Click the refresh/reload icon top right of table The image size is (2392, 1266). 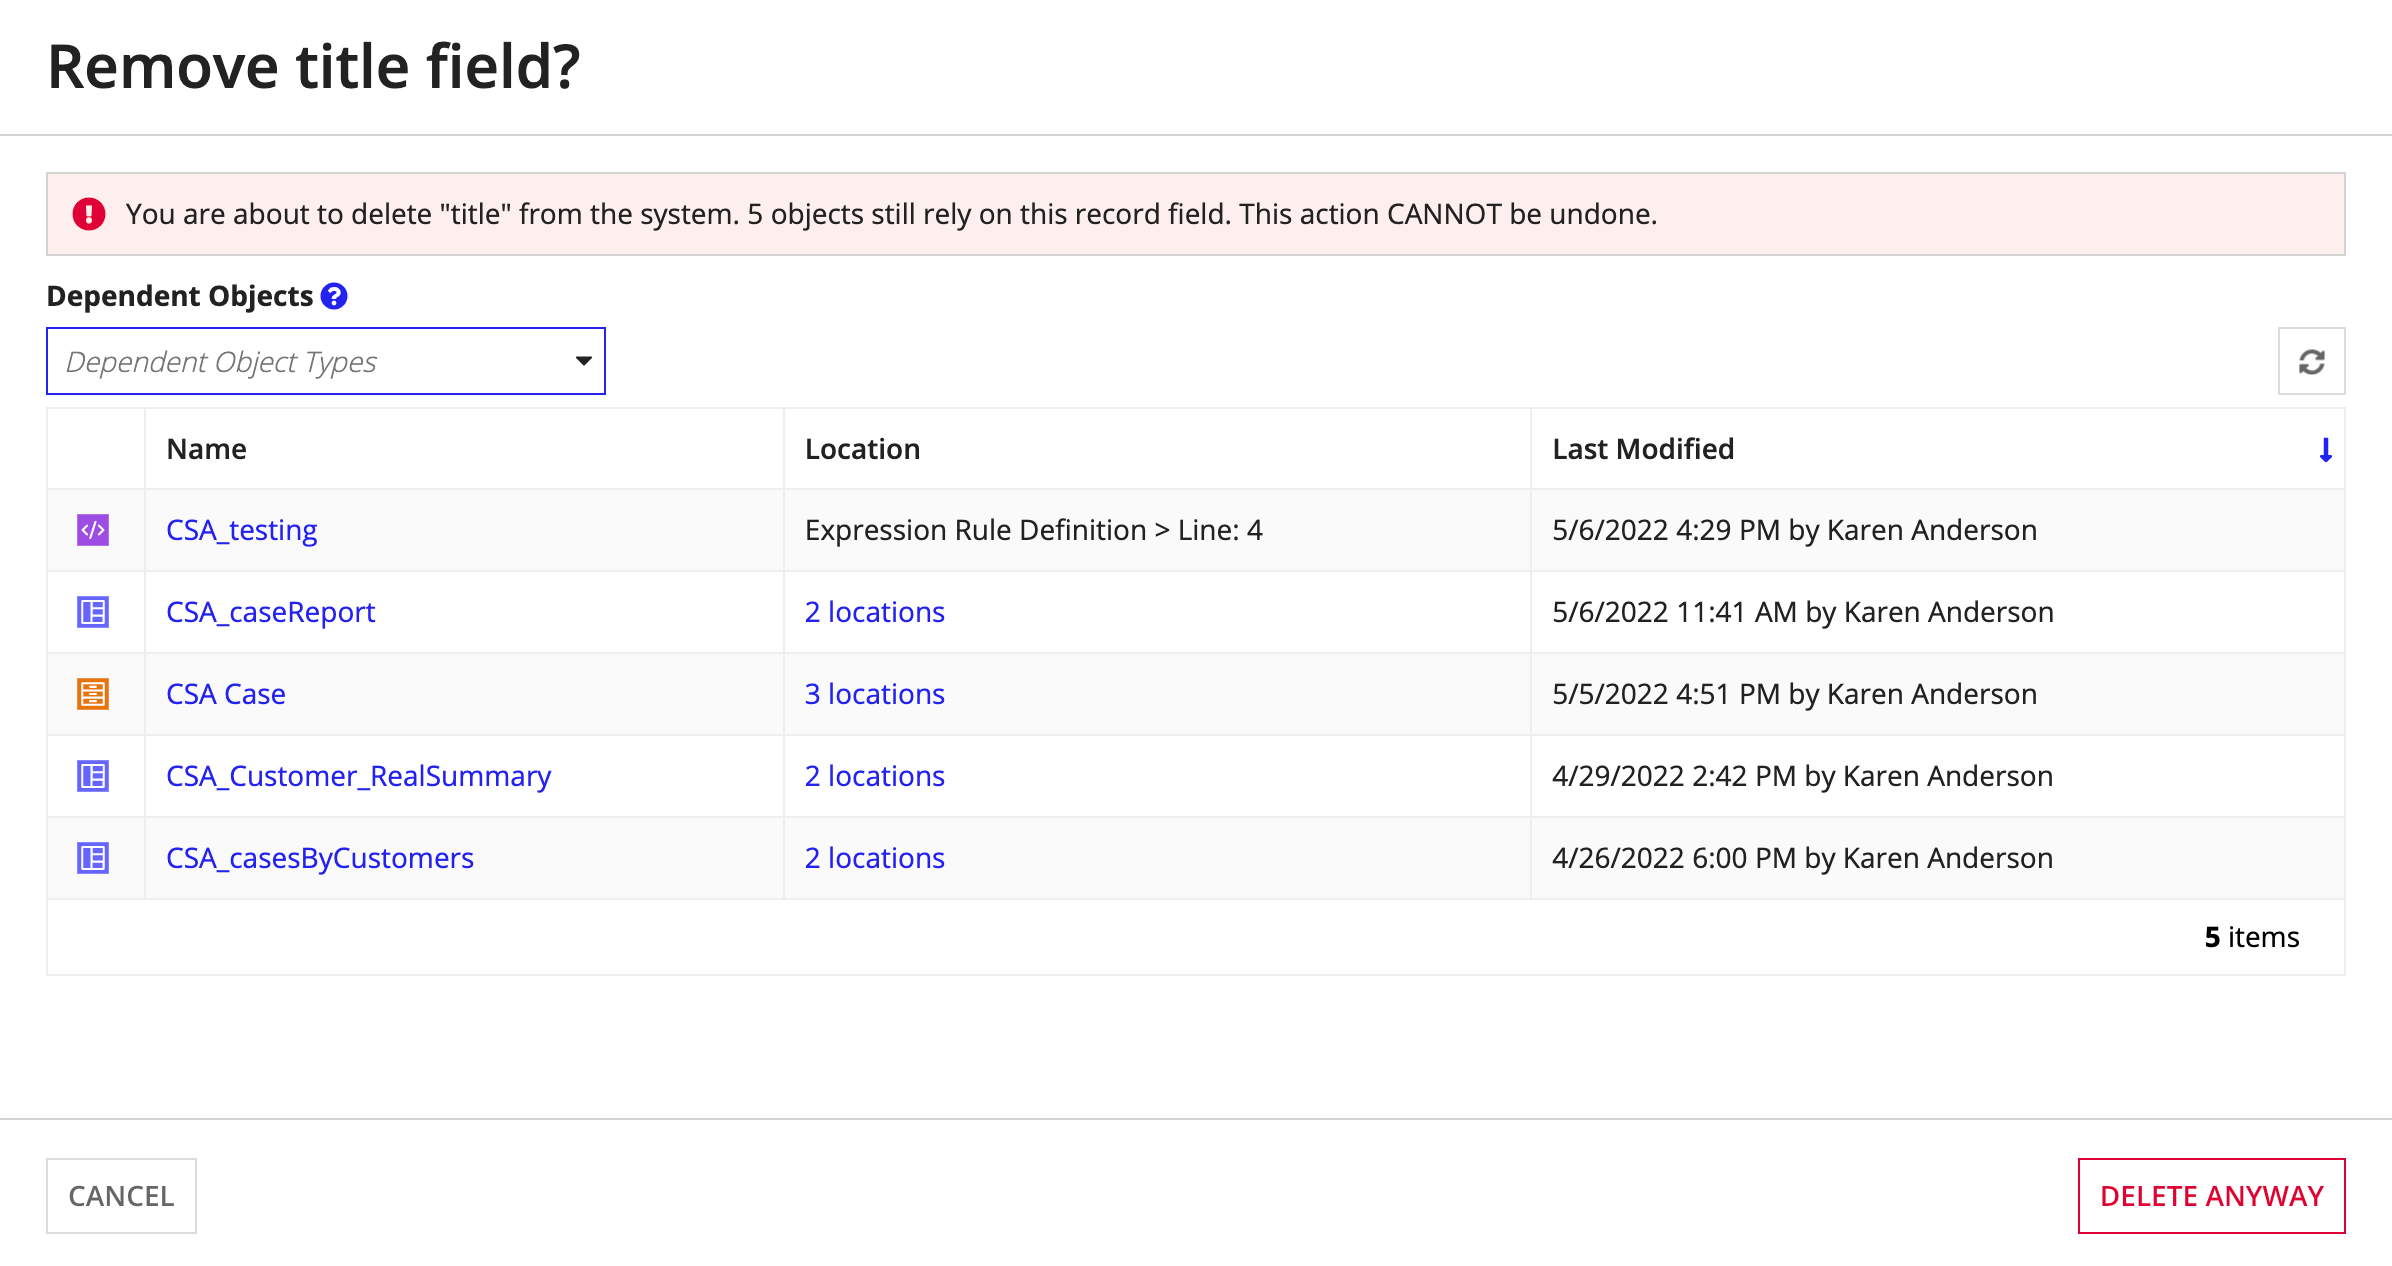2311,362
